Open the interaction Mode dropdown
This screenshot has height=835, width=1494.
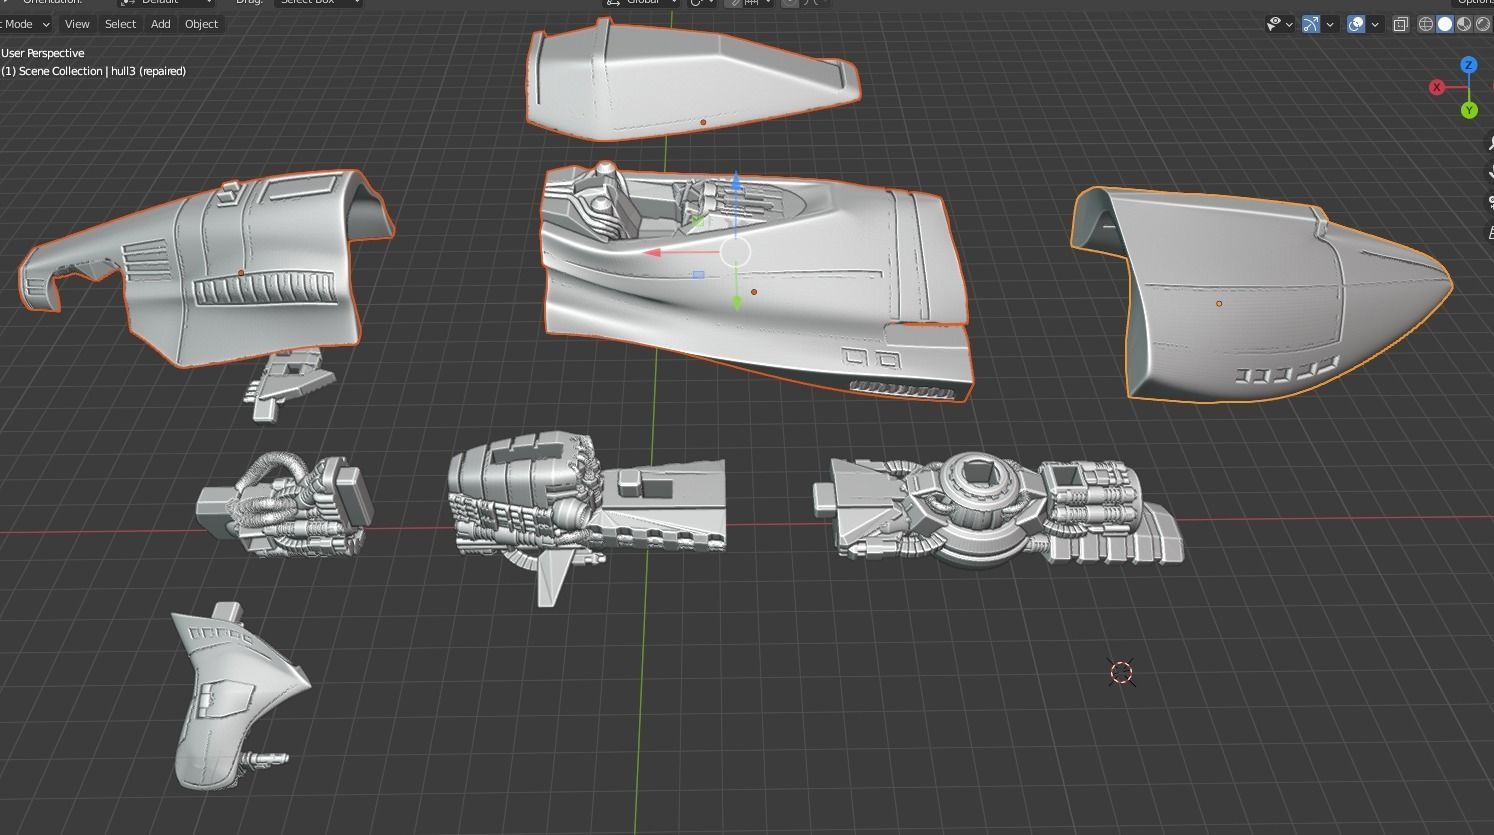coord(25,24)
